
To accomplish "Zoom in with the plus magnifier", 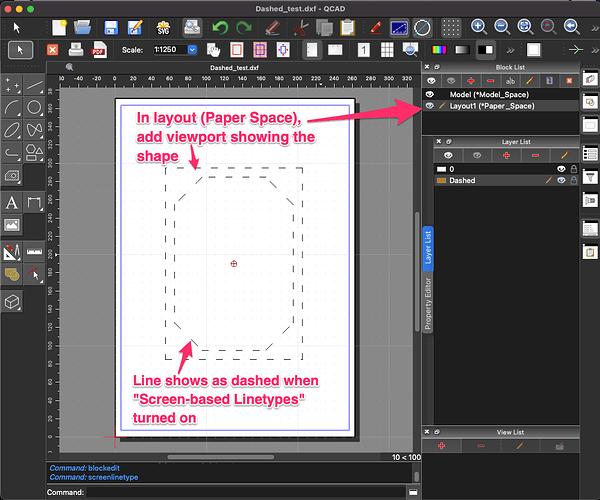I will (478, 27).
